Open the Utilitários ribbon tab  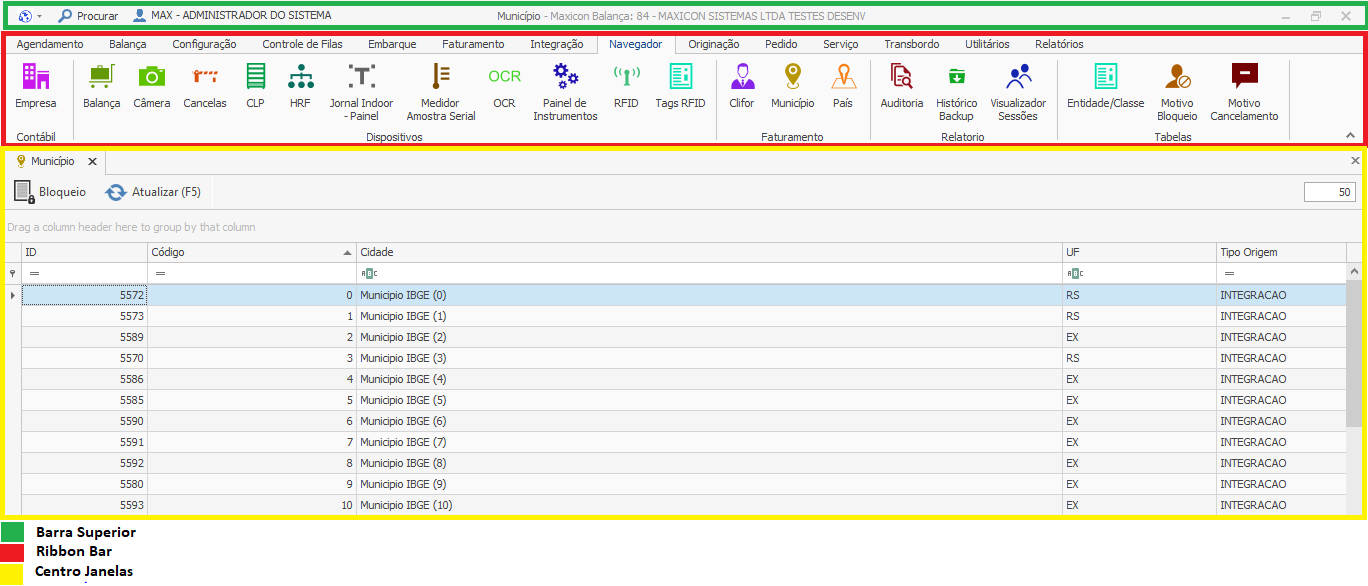click(987, 44)
